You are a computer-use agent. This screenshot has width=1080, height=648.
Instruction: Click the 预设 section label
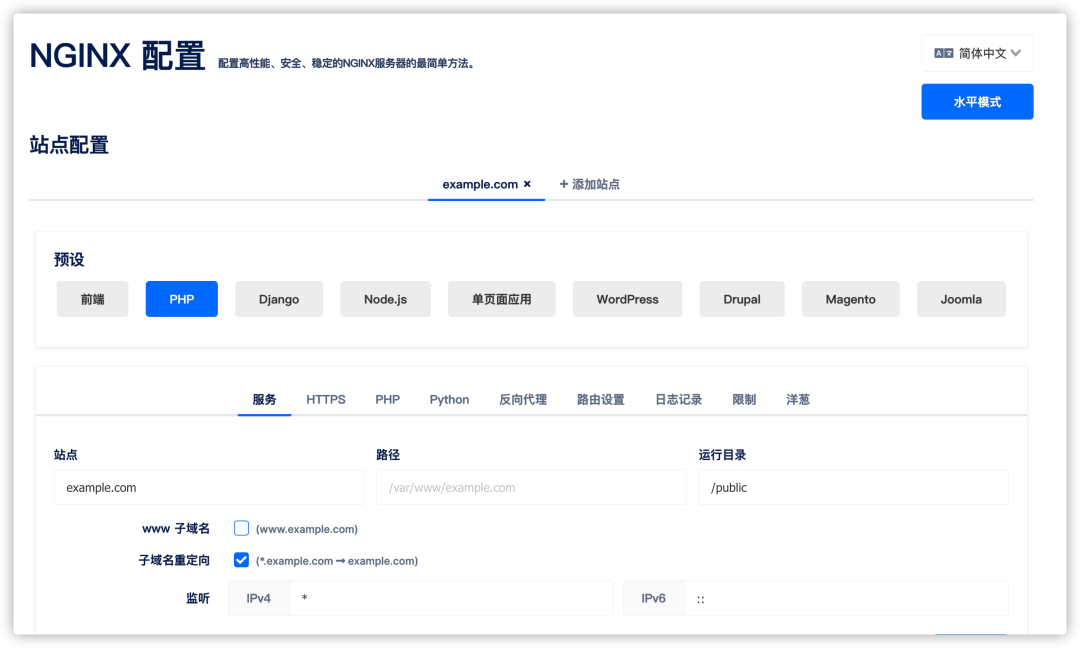coord(69,260)
